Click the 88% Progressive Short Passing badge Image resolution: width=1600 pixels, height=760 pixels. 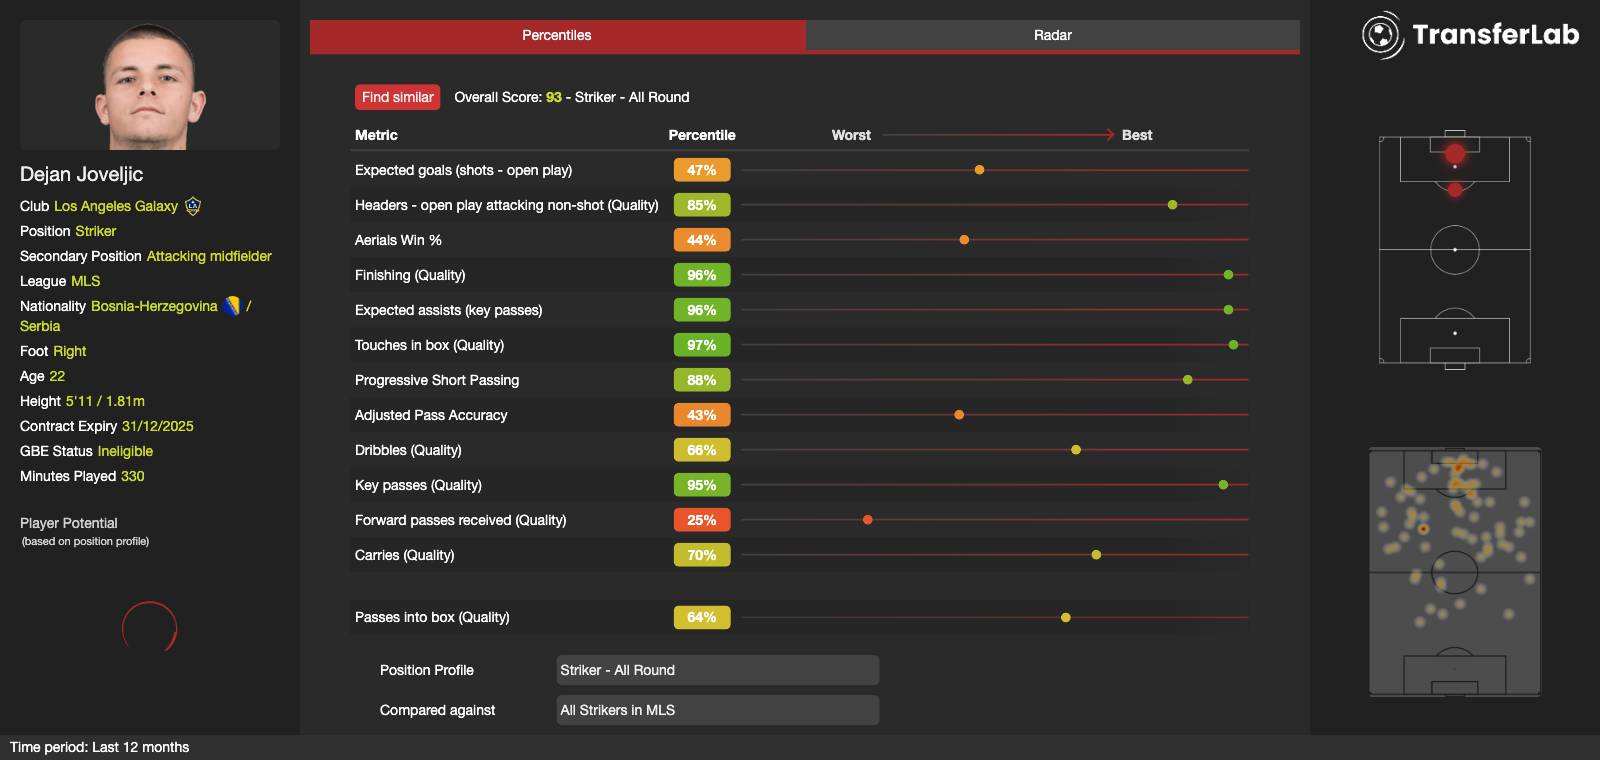click(702, 380)
